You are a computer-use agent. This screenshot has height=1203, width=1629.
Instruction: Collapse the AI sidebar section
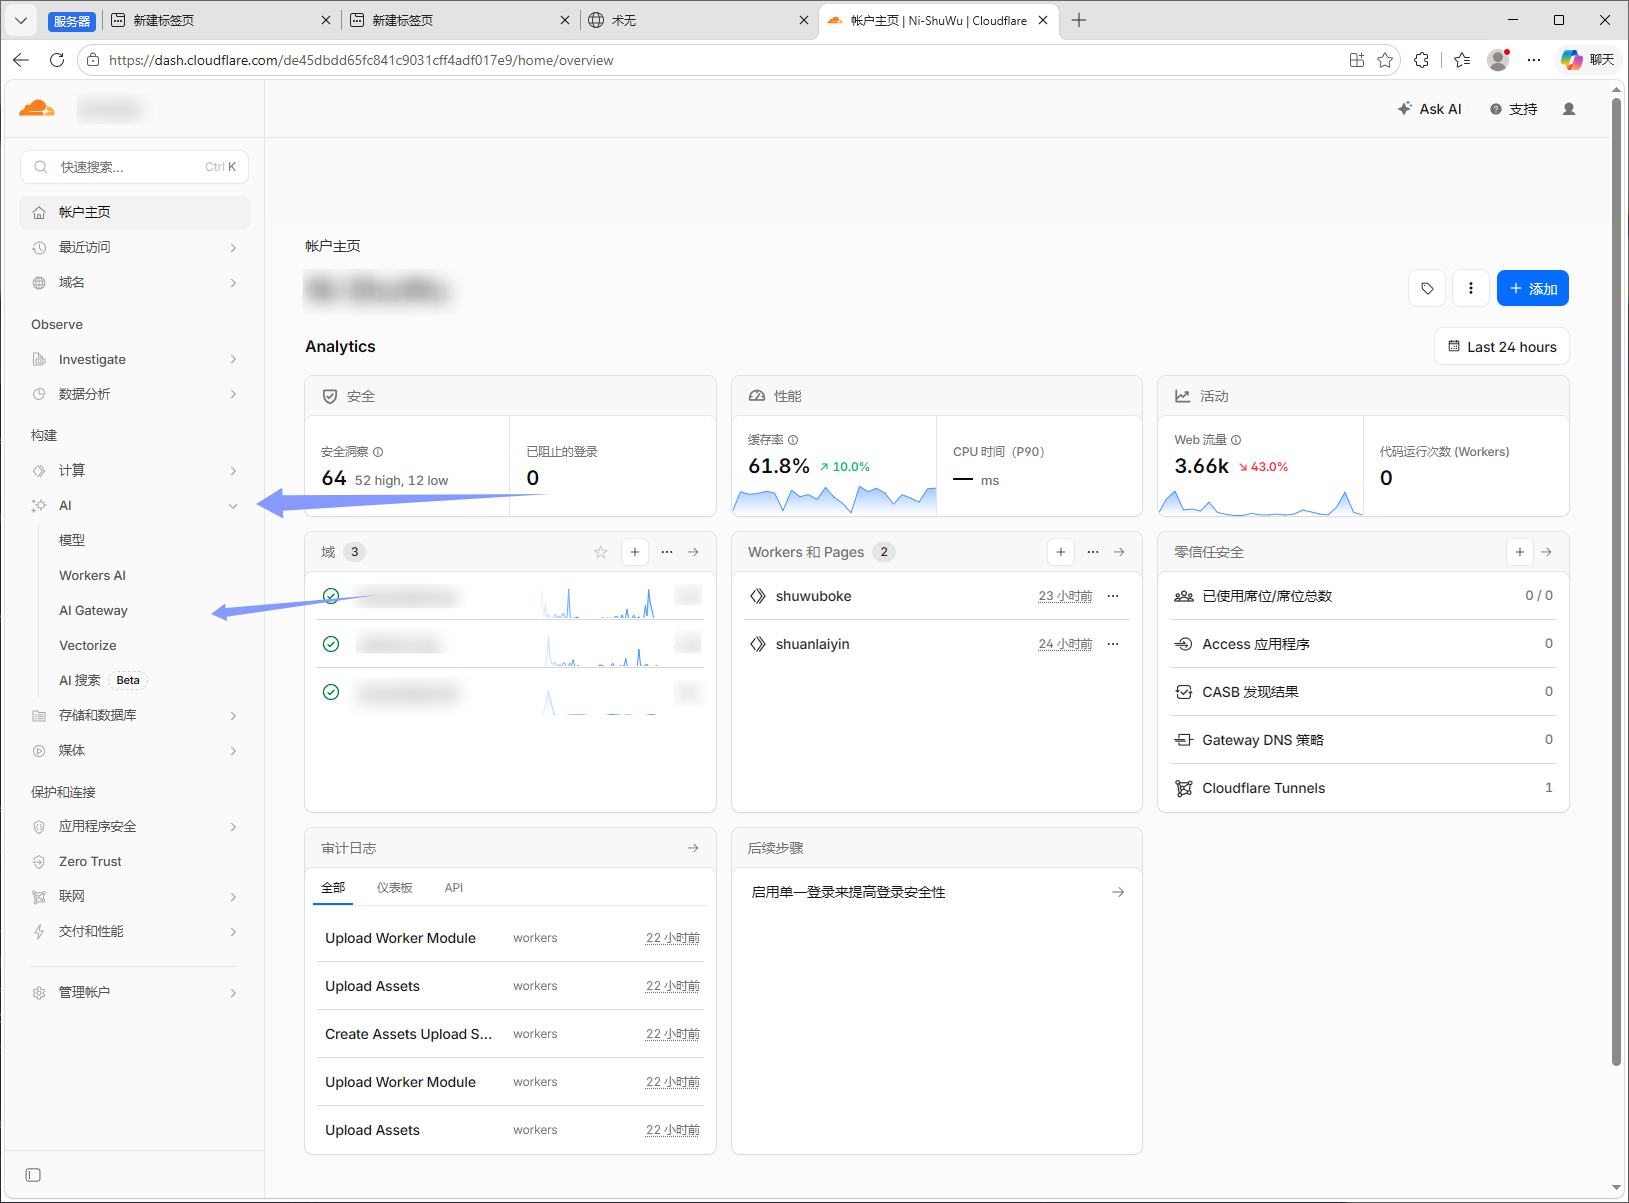pos(135,505)
